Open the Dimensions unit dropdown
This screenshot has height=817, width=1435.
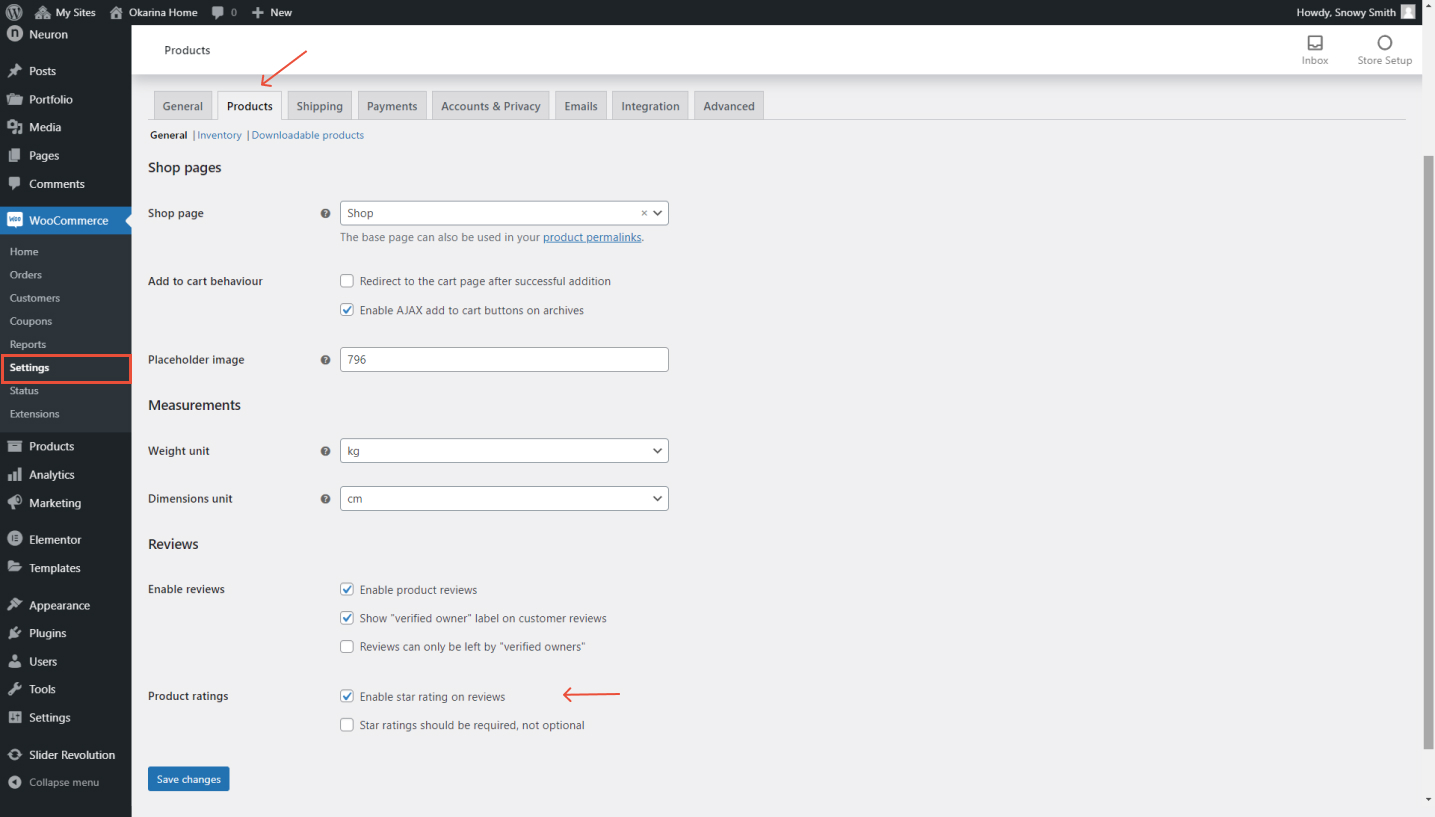[504, 498]
